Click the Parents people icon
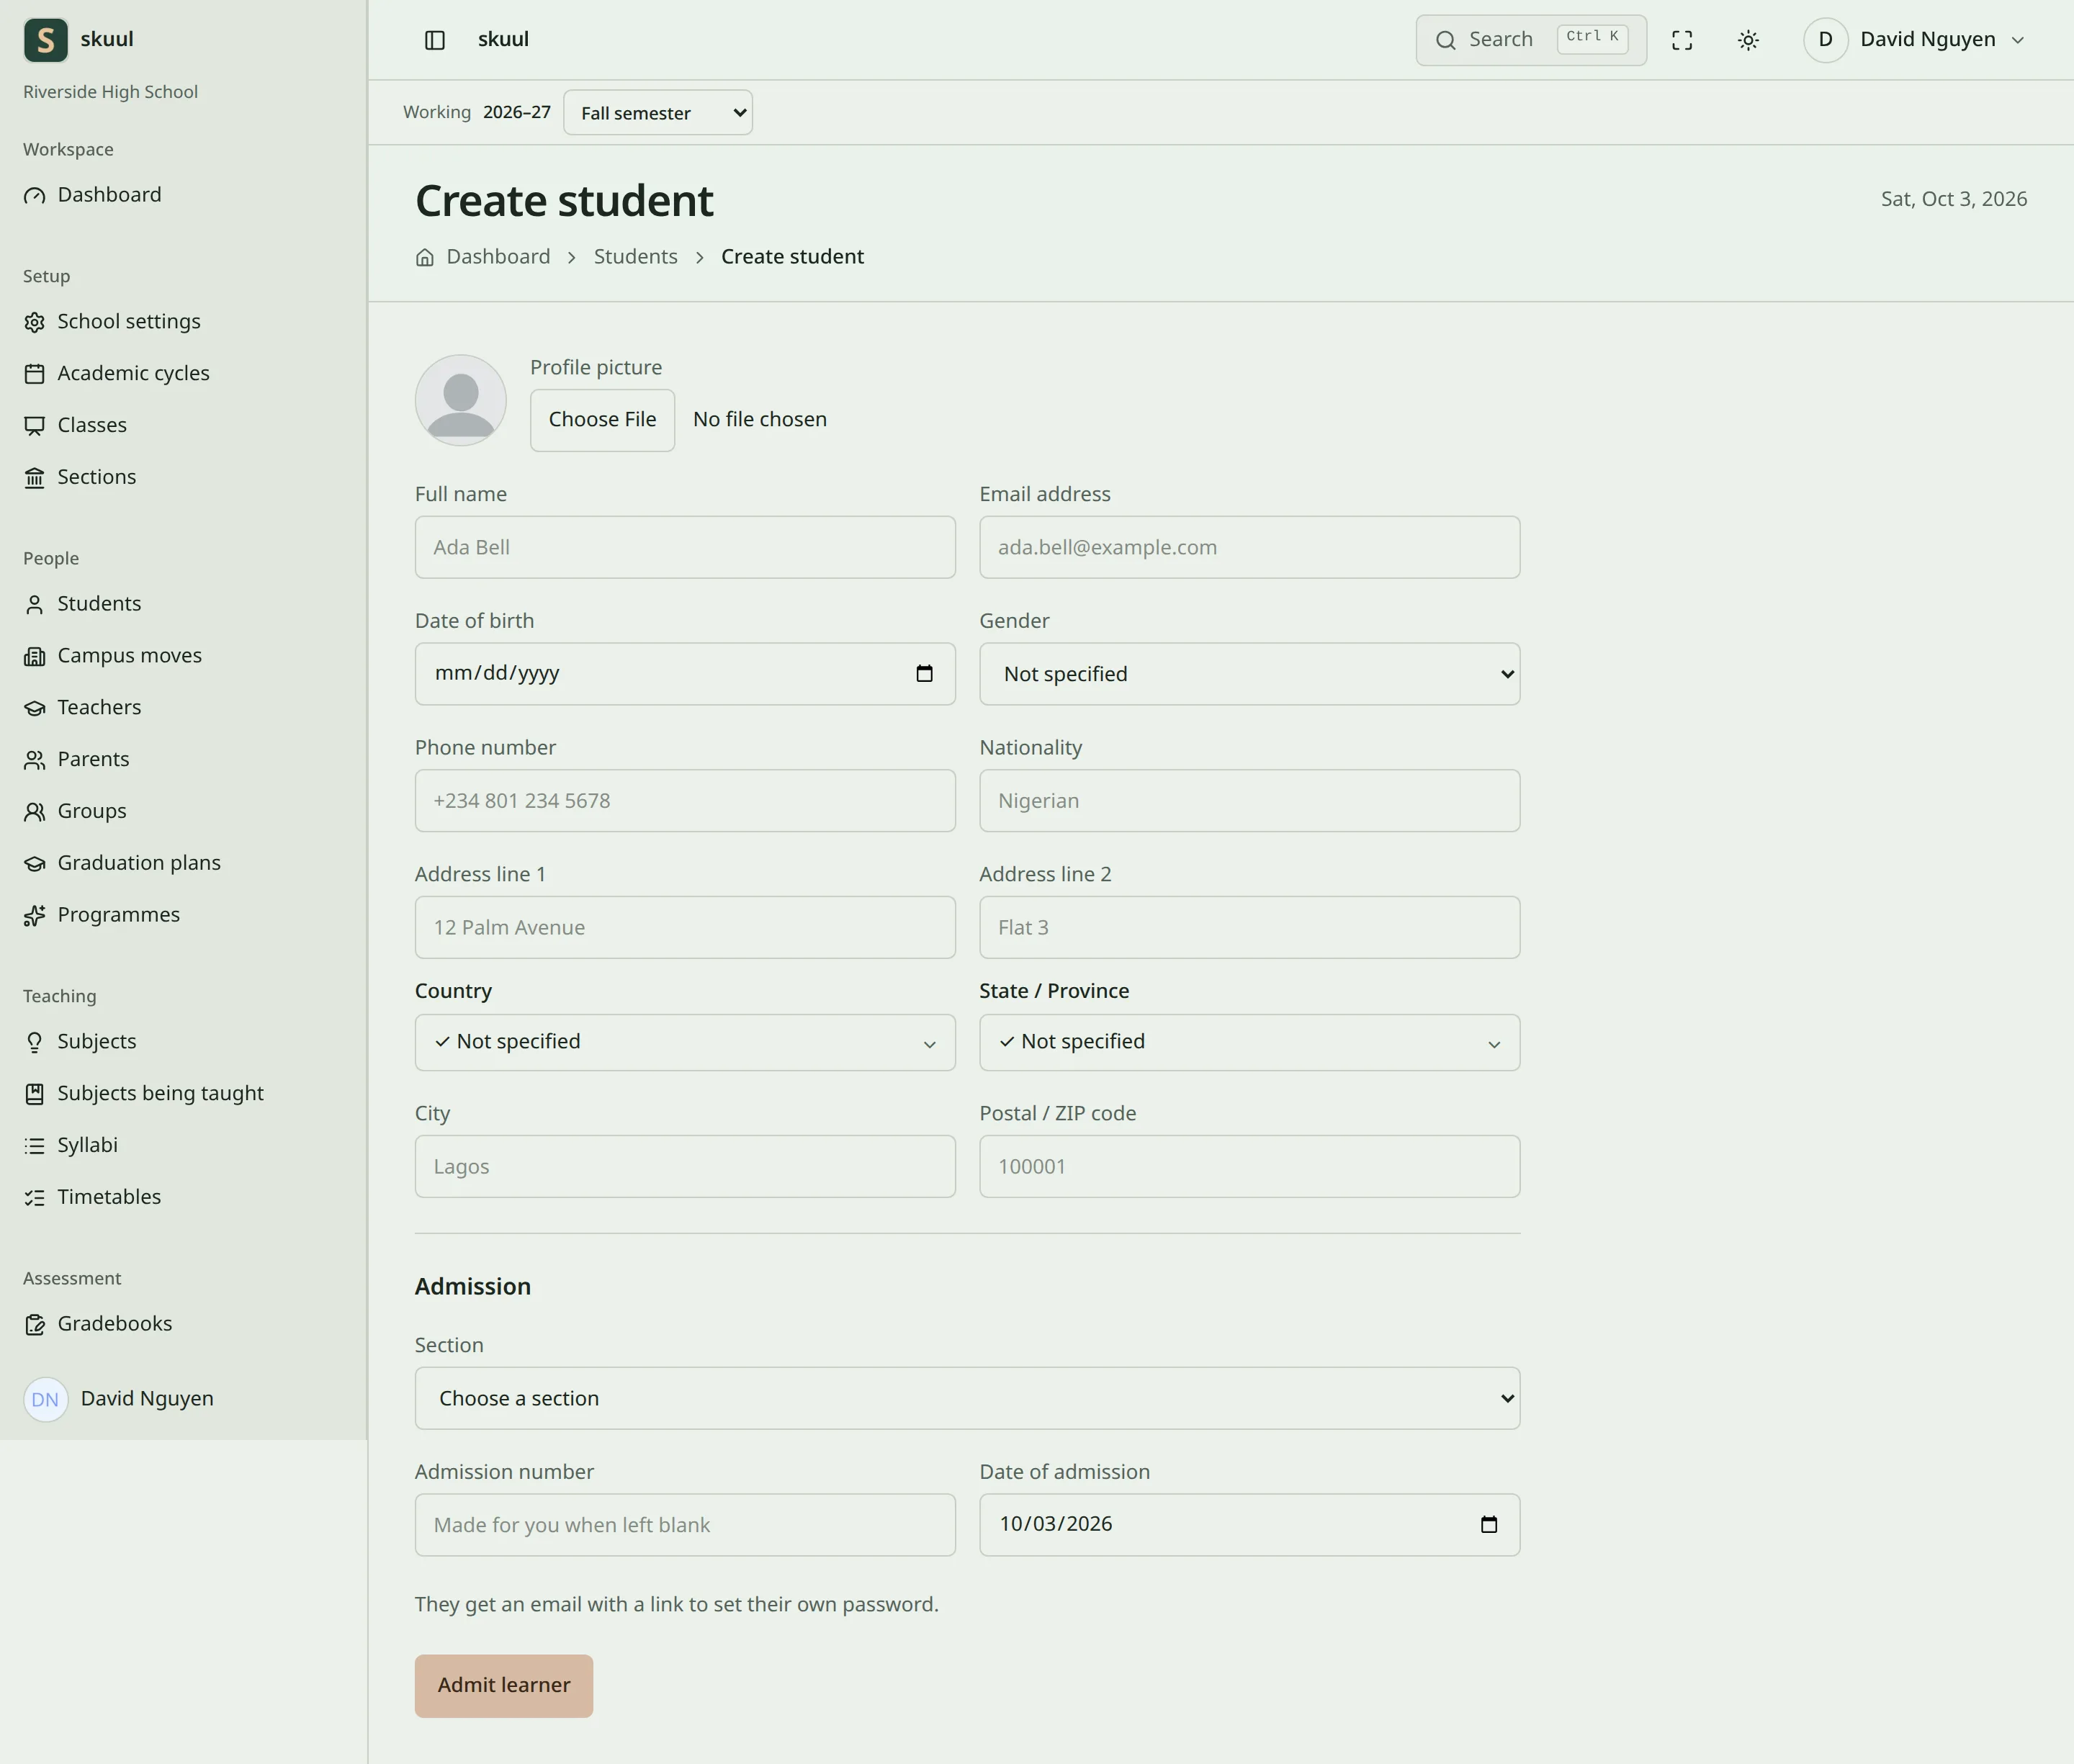The height and width of the screenshot is (1764, 2074). (x=35, y=760)
